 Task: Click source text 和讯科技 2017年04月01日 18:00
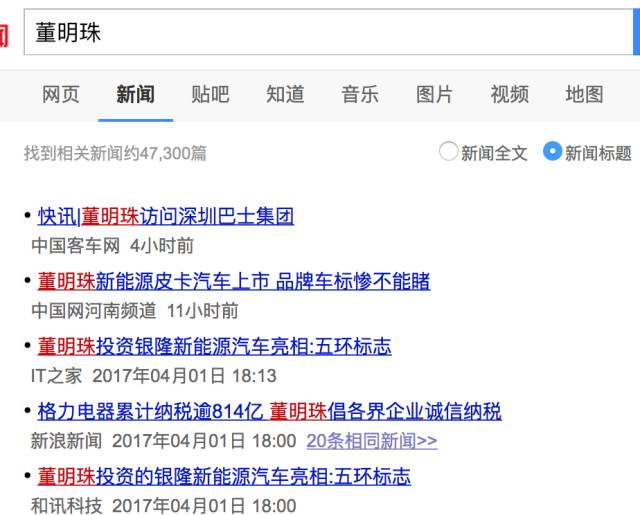pos(164,506)
